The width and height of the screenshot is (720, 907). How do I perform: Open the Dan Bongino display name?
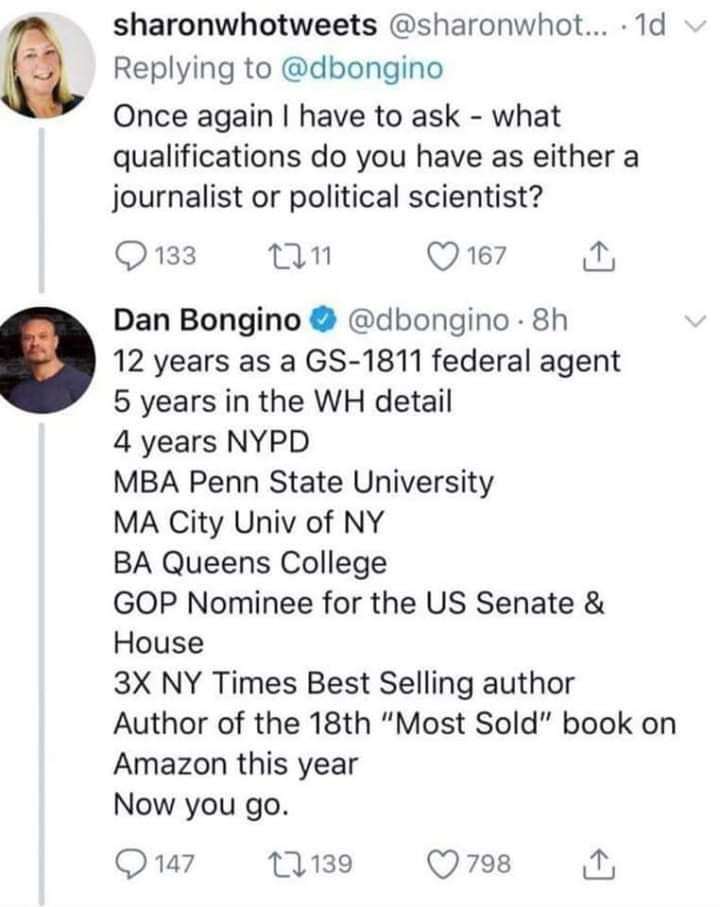[206, 320]
